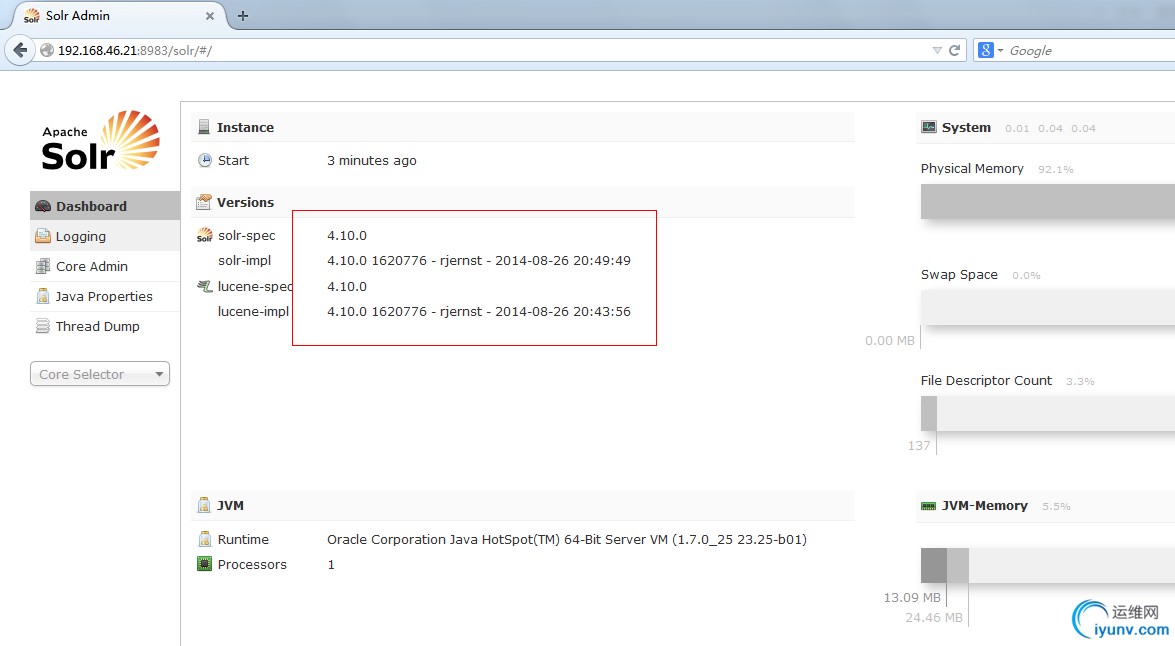Click the JVM-Memory usage bar
The height and width of the screenshot is (646, 1175).
(x=1048, y=565)
